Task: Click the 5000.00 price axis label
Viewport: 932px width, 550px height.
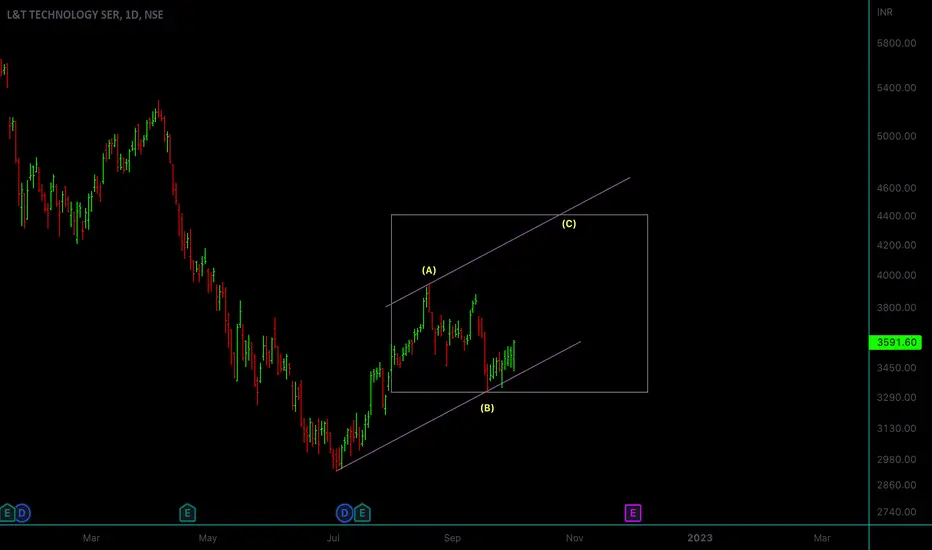Action: tap(896, 136)
